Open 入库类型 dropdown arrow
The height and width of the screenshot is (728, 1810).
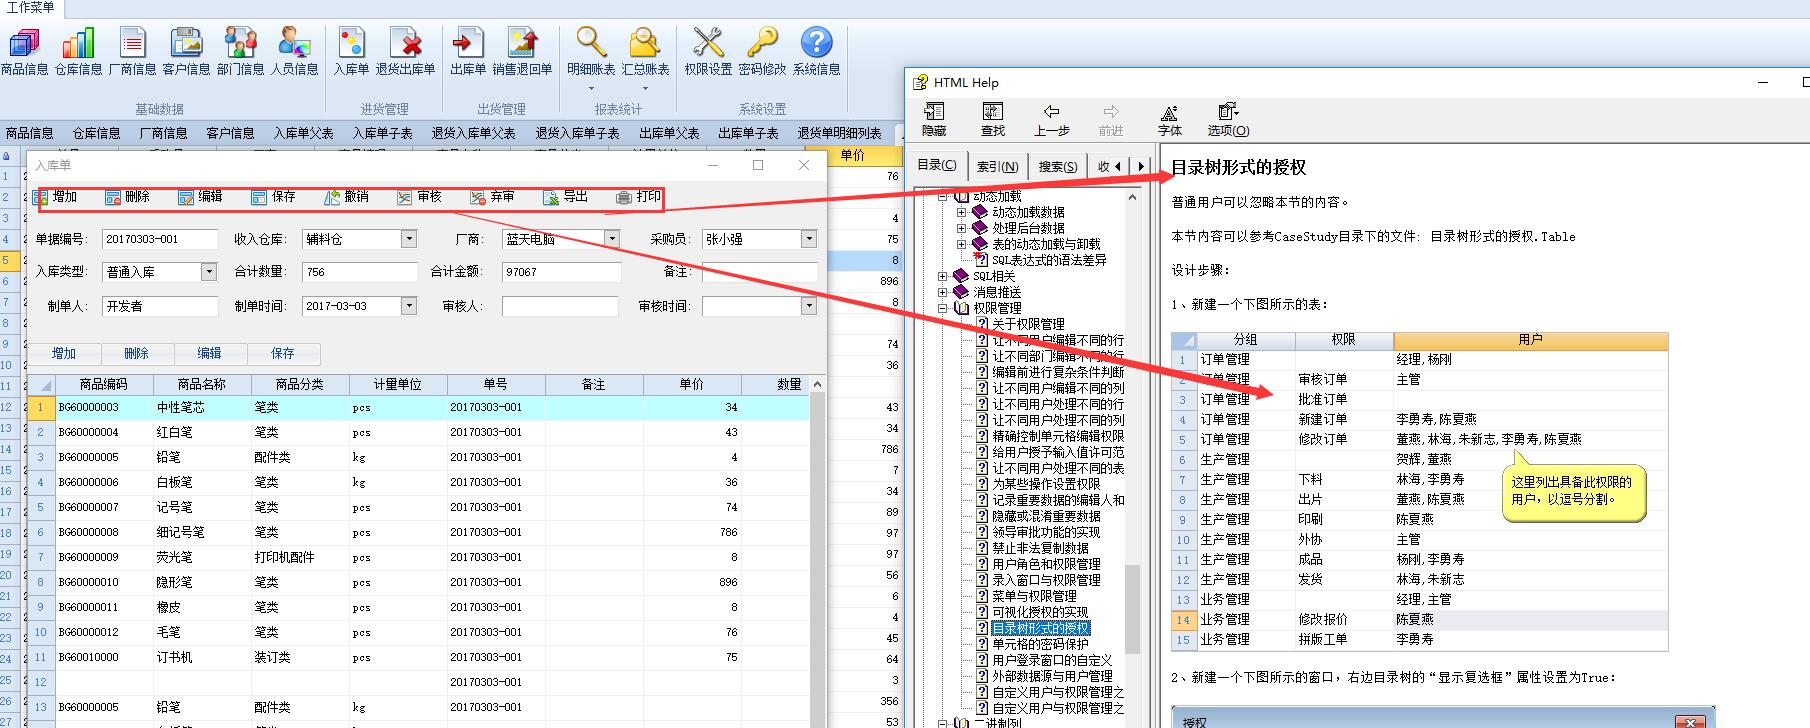point(208,271)
